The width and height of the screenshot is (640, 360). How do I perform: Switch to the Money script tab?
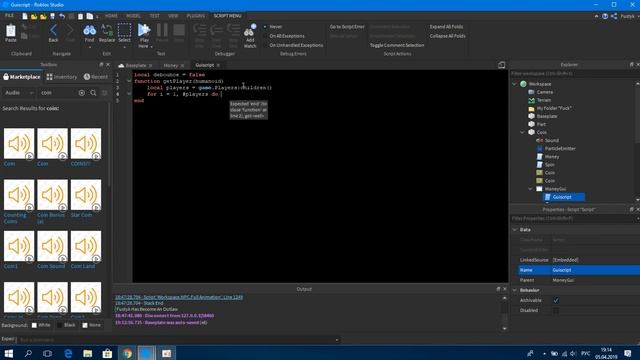click(171, 65)
